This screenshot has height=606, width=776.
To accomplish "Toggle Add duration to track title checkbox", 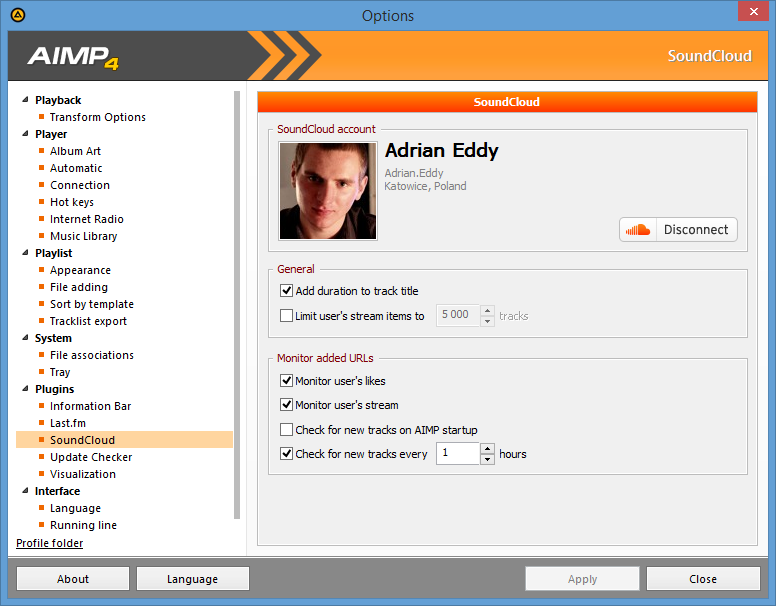I will click(287, 291).
